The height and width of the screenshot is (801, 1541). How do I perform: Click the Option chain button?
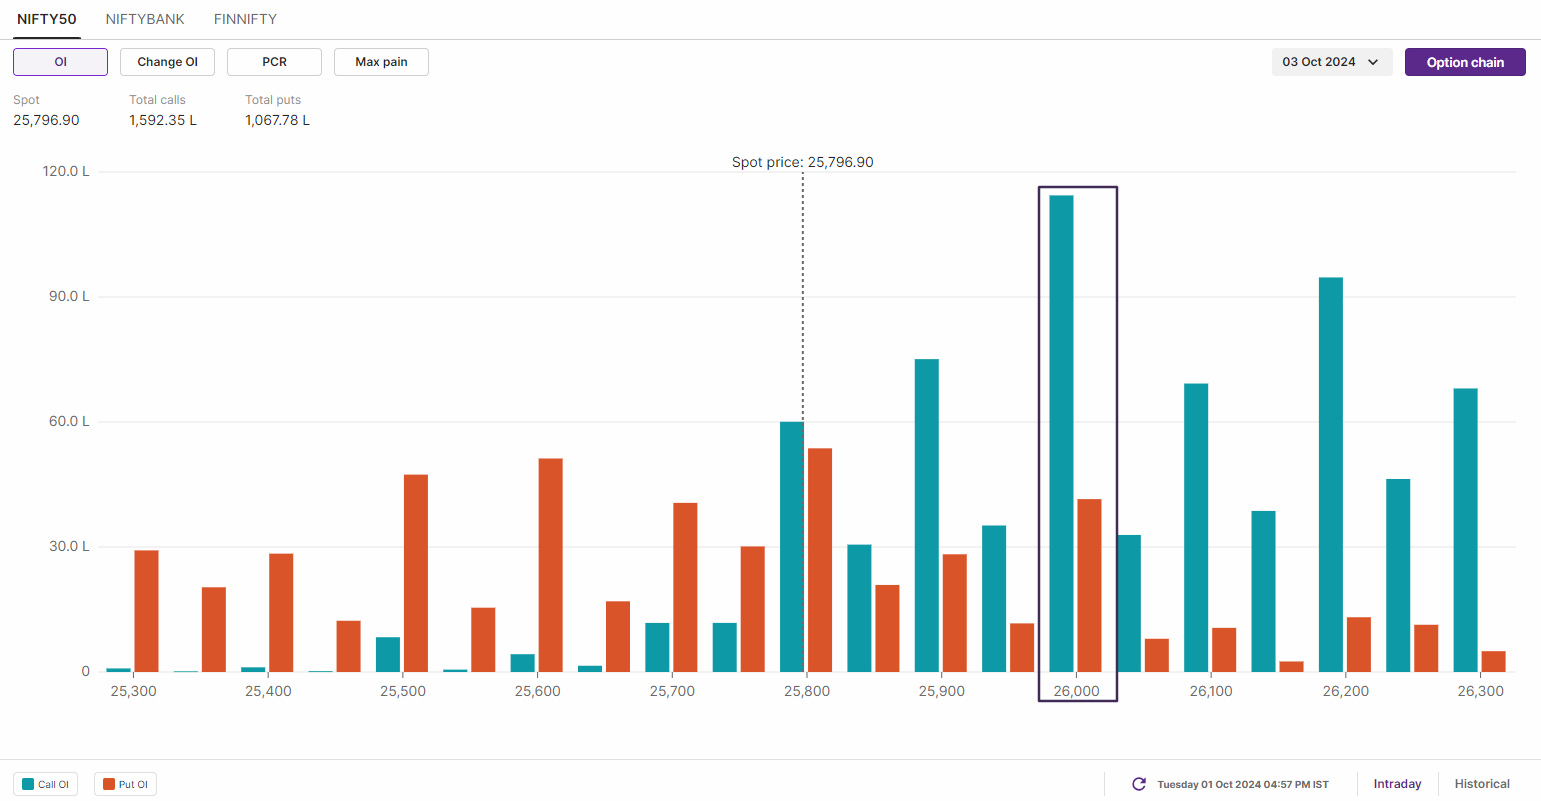(1465, 62)
